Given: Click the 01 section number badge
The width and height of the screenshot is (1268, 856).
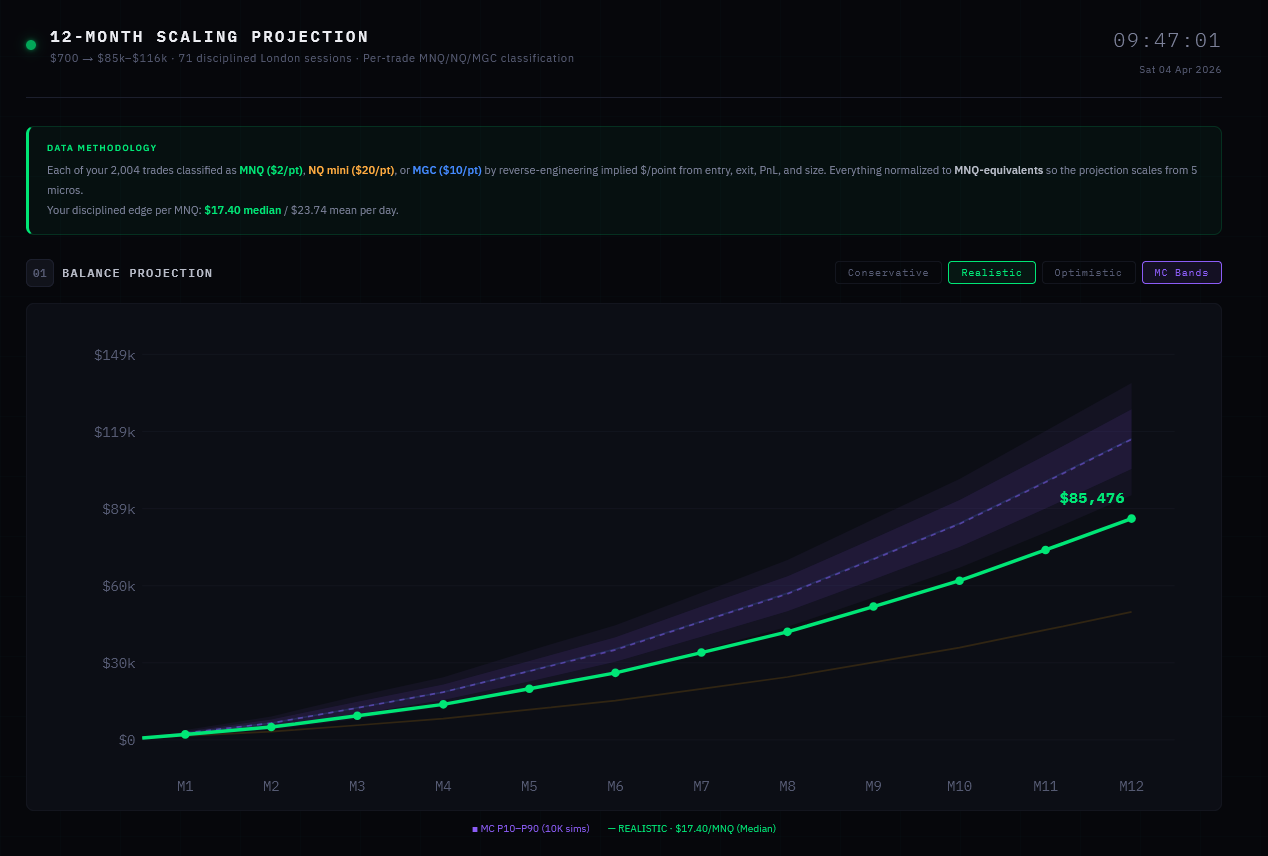Looking at the screenshot, I should coord(40,273).
